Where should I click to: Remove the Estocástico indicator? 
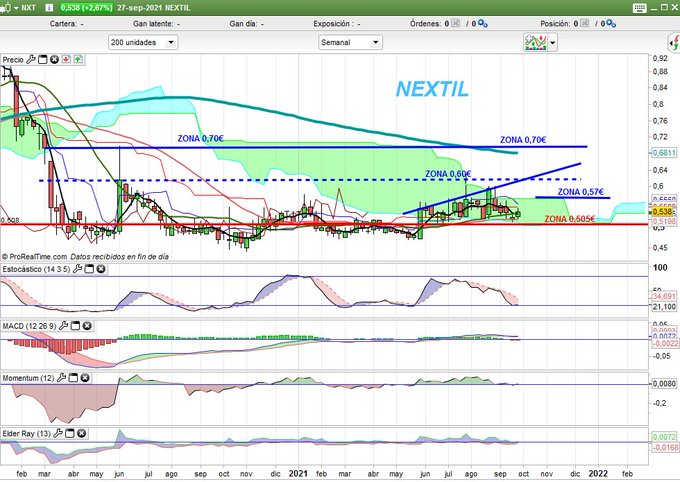(101, 269)
